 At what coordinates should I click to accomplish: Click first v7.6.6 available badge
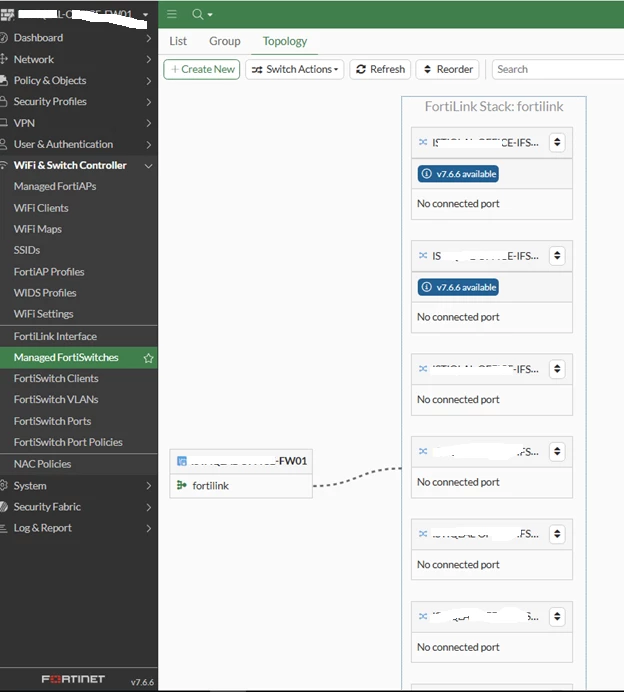point(458,174)
